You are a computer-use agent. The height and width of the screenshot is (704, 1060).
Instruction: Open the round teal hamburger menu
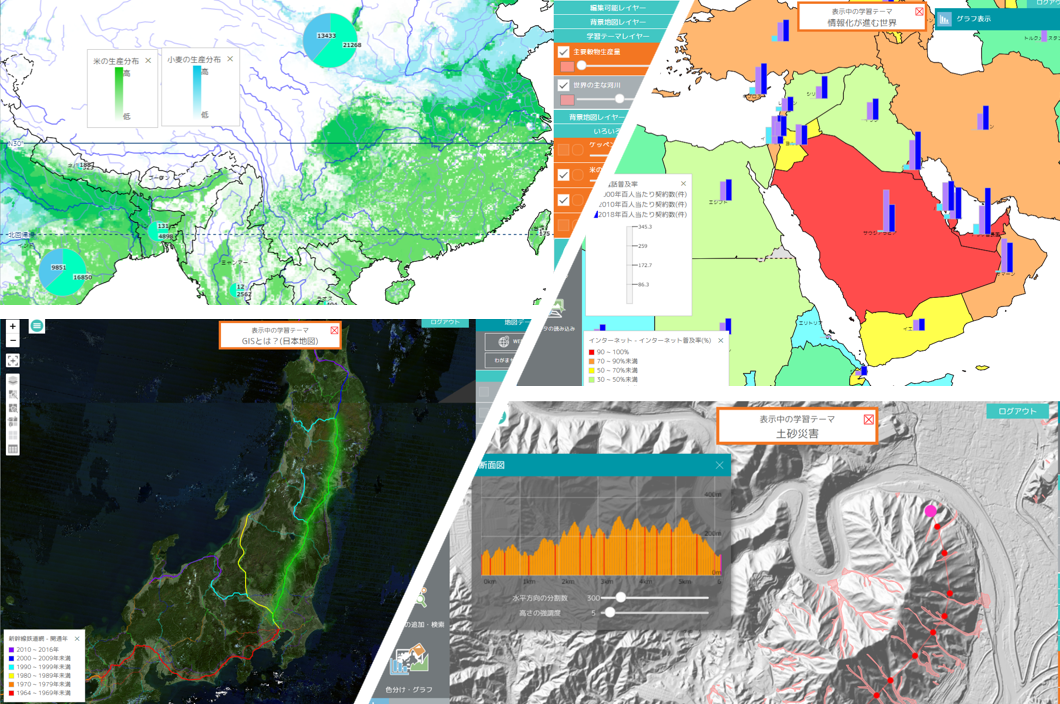pyautogui.click(x=37, y=326)
